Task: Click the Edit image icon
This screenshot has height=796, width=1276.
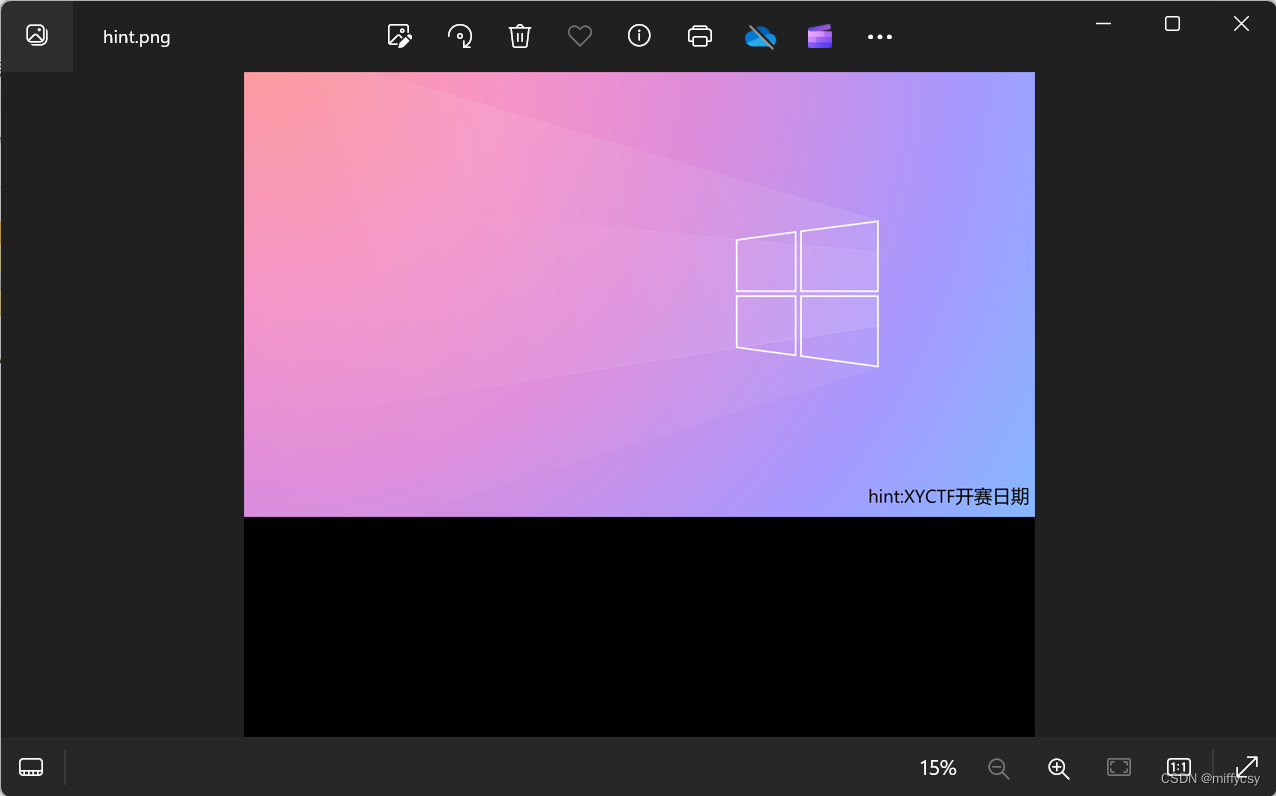Action: [x=399, y=36]
